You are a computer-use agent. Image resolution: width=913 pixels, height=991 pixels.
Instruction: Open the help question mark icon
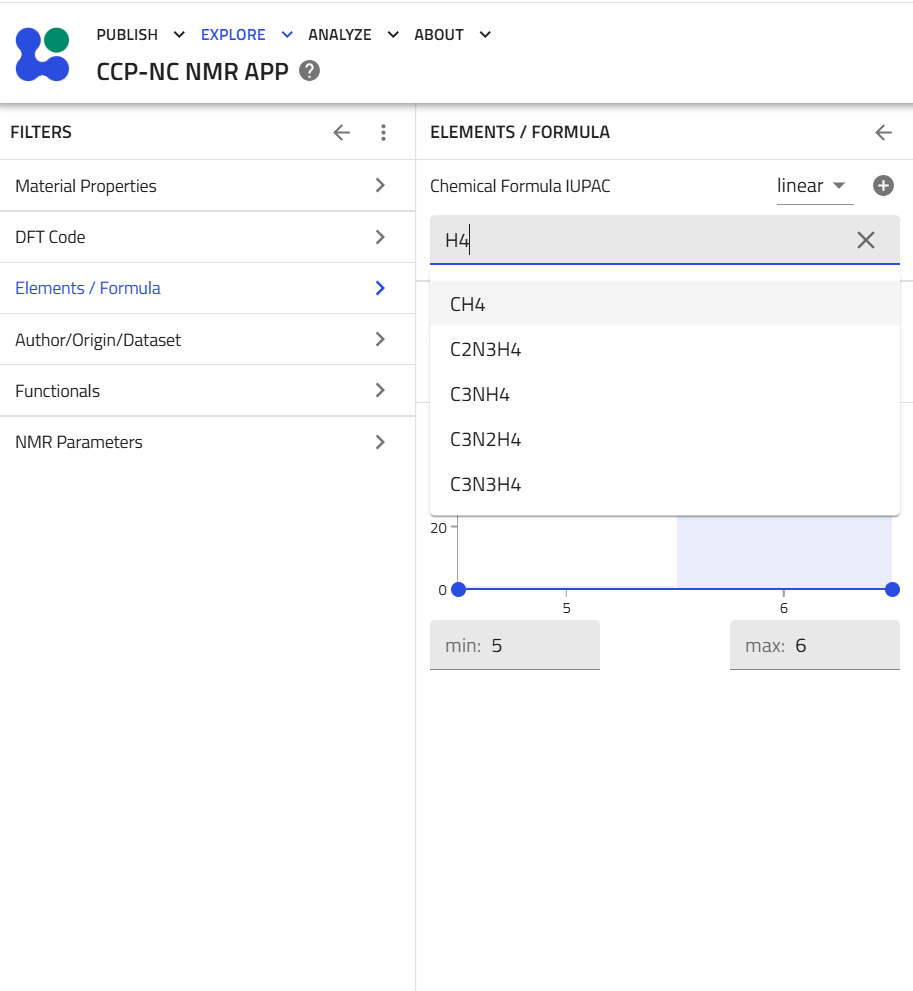(309, 71)
